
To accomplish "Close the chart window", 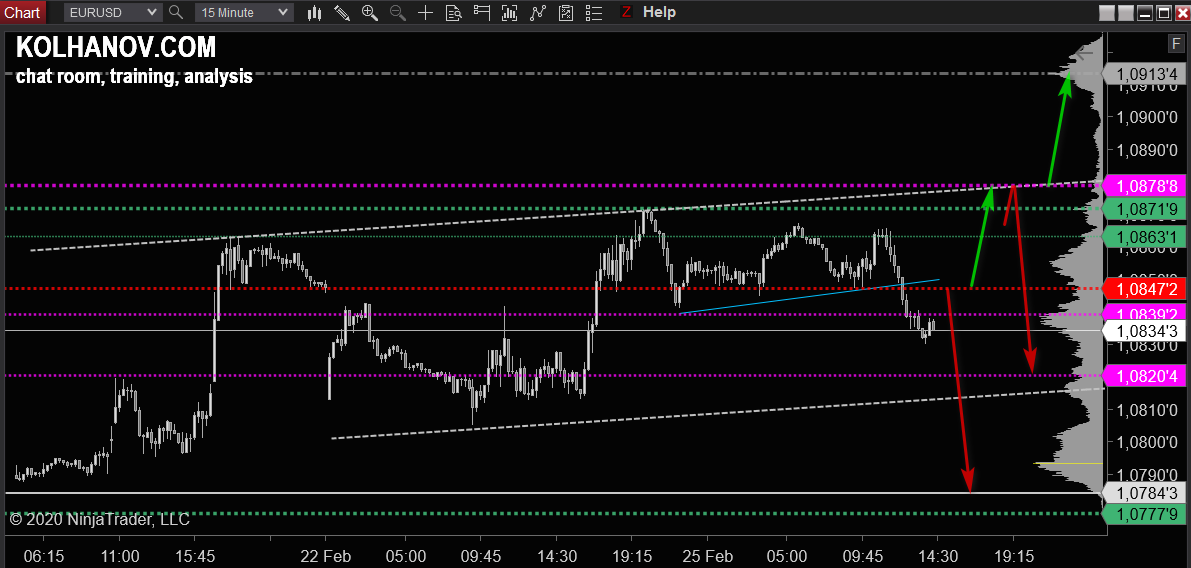I will [1181, 13].
